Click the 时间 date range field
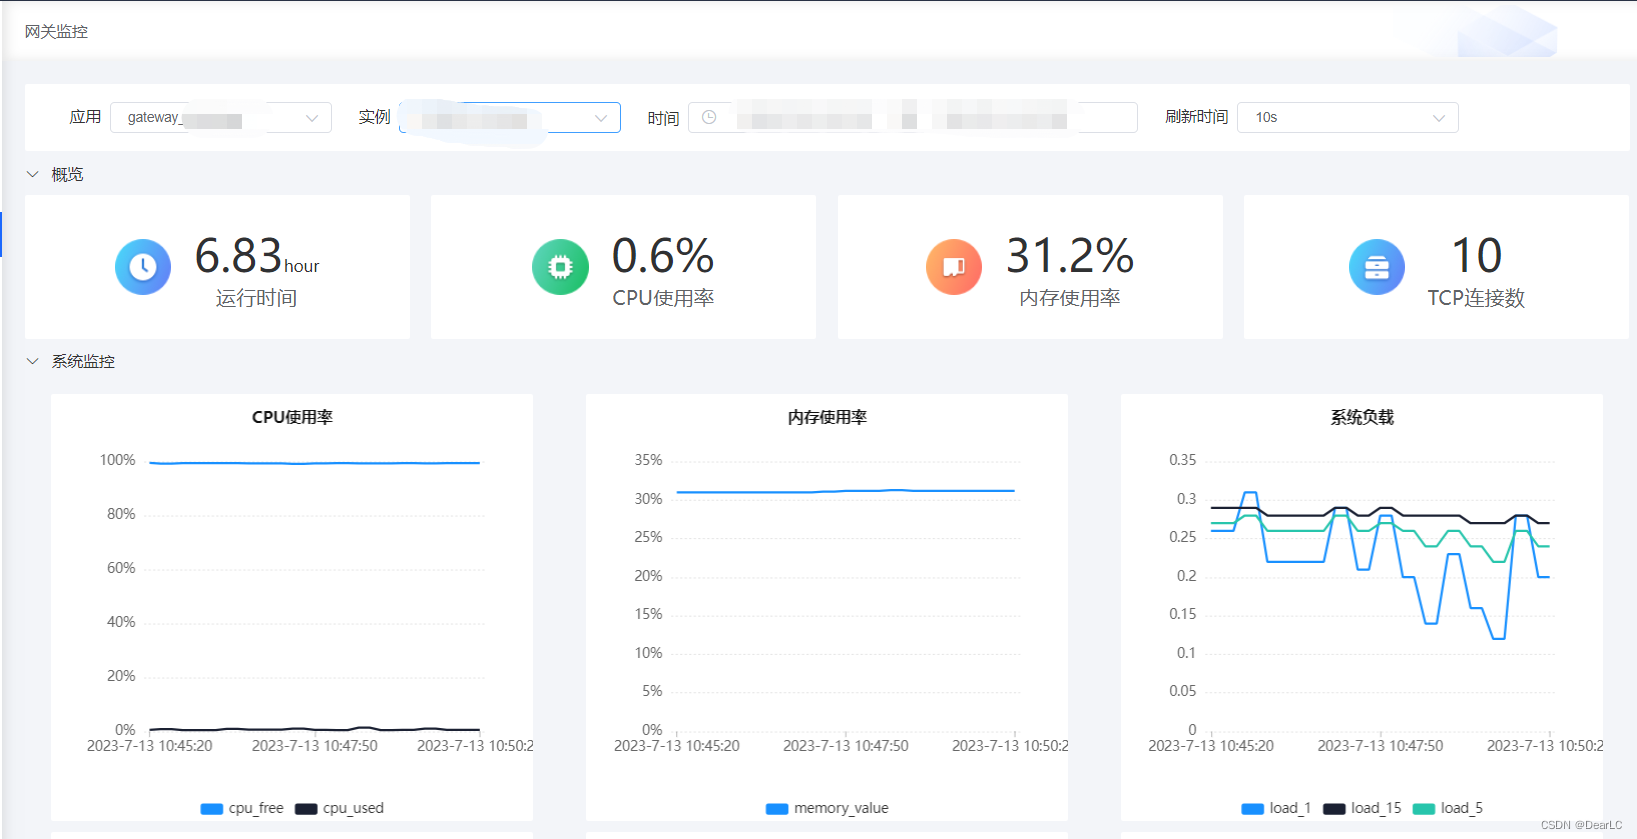Image resolution: width=1637 pixels, height=839 pixels. 913,117
